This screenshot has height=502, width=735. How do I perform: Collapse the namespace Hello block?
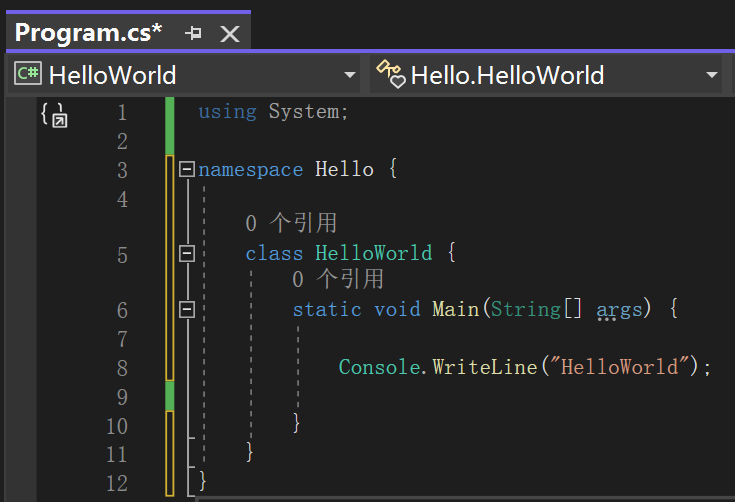pyautogui.click(x=186, y=170)
